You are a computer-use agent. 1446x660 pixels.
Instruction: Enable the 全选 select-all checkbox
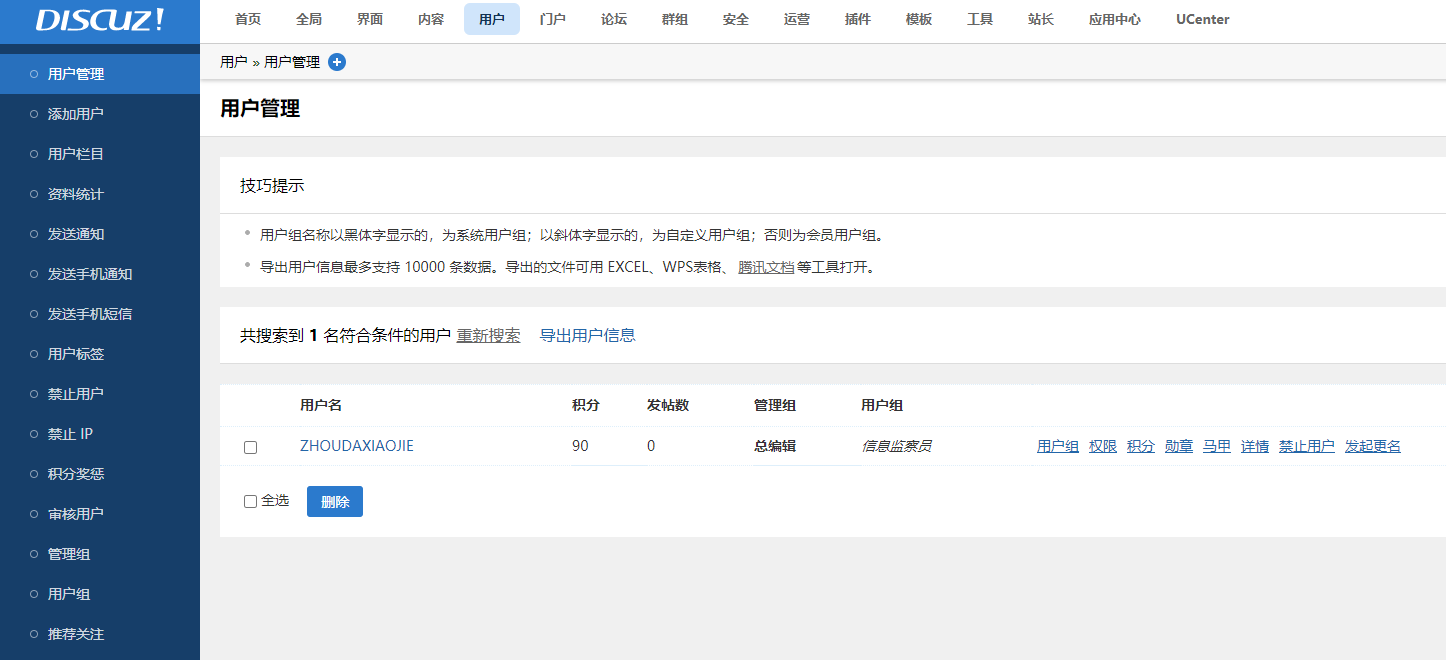(x=251, y=501)
